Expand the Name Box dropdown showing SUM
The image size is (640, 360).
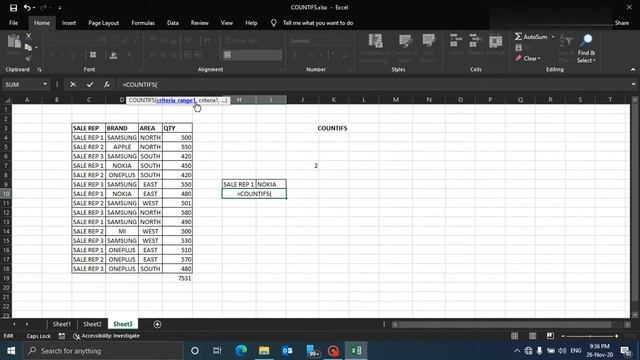tap(45, 84)
